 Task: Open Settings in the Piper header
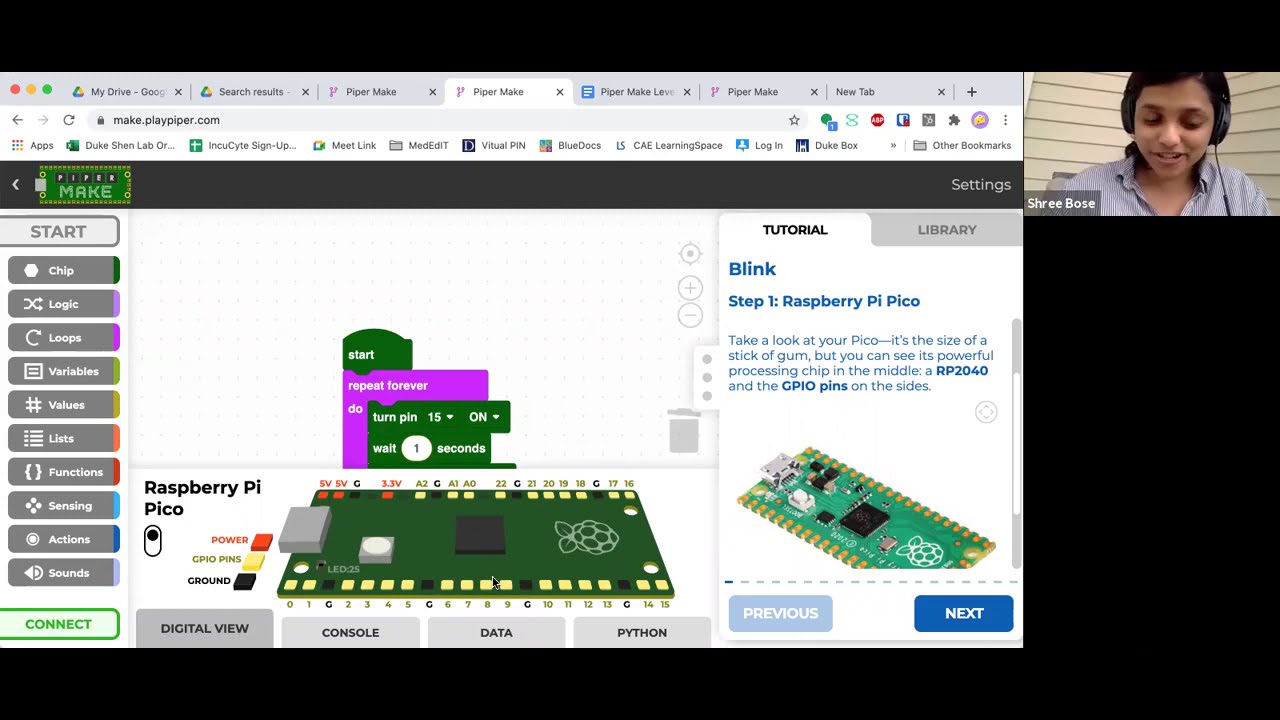[981, 185]
